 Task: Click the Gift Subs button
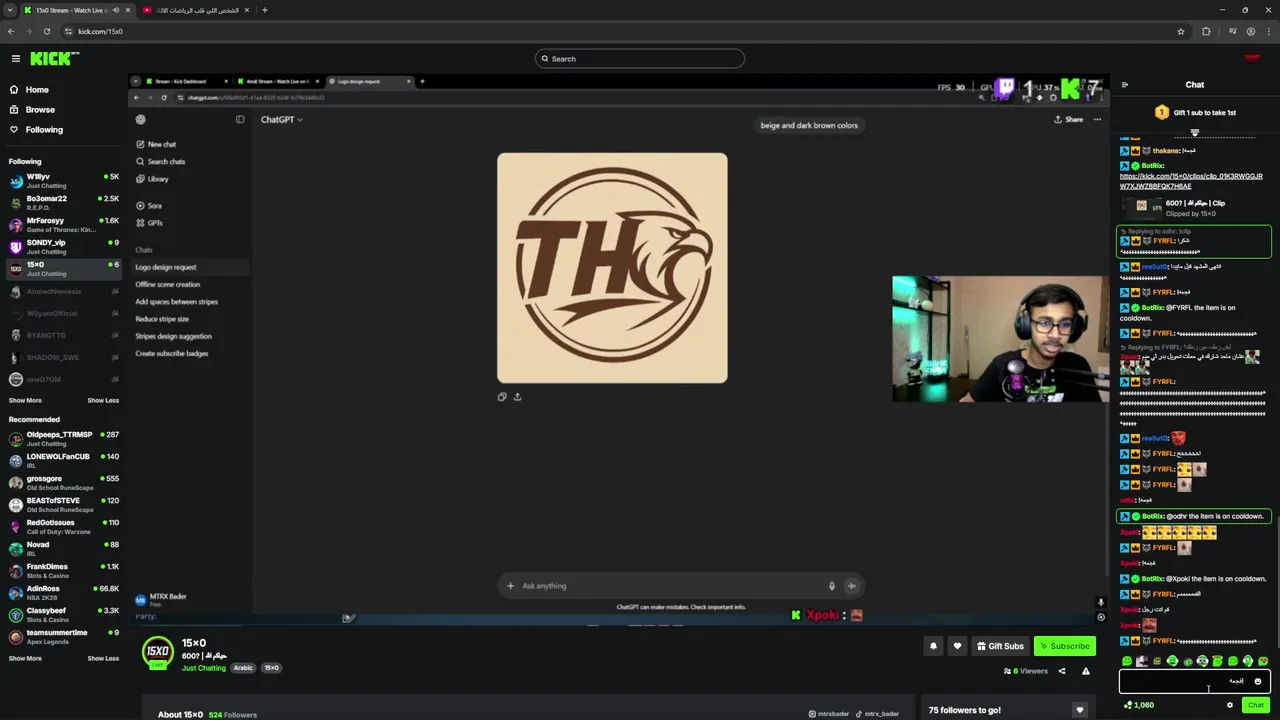(1000, 646)
